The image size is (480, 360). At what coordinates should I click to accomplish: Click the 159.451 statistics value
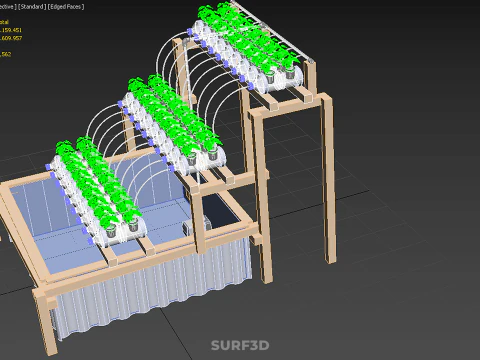(12, 30)
